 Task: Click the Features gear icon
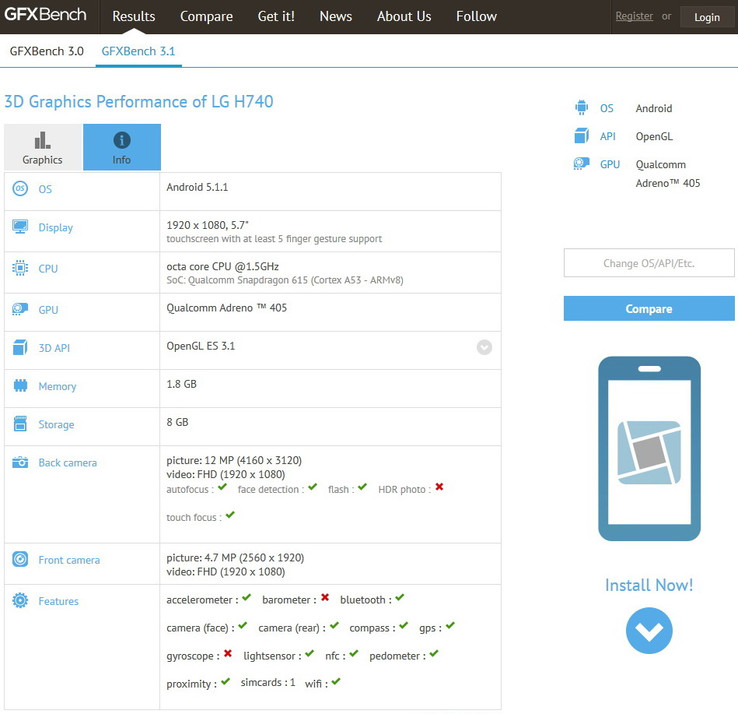[x=20, y=601]
